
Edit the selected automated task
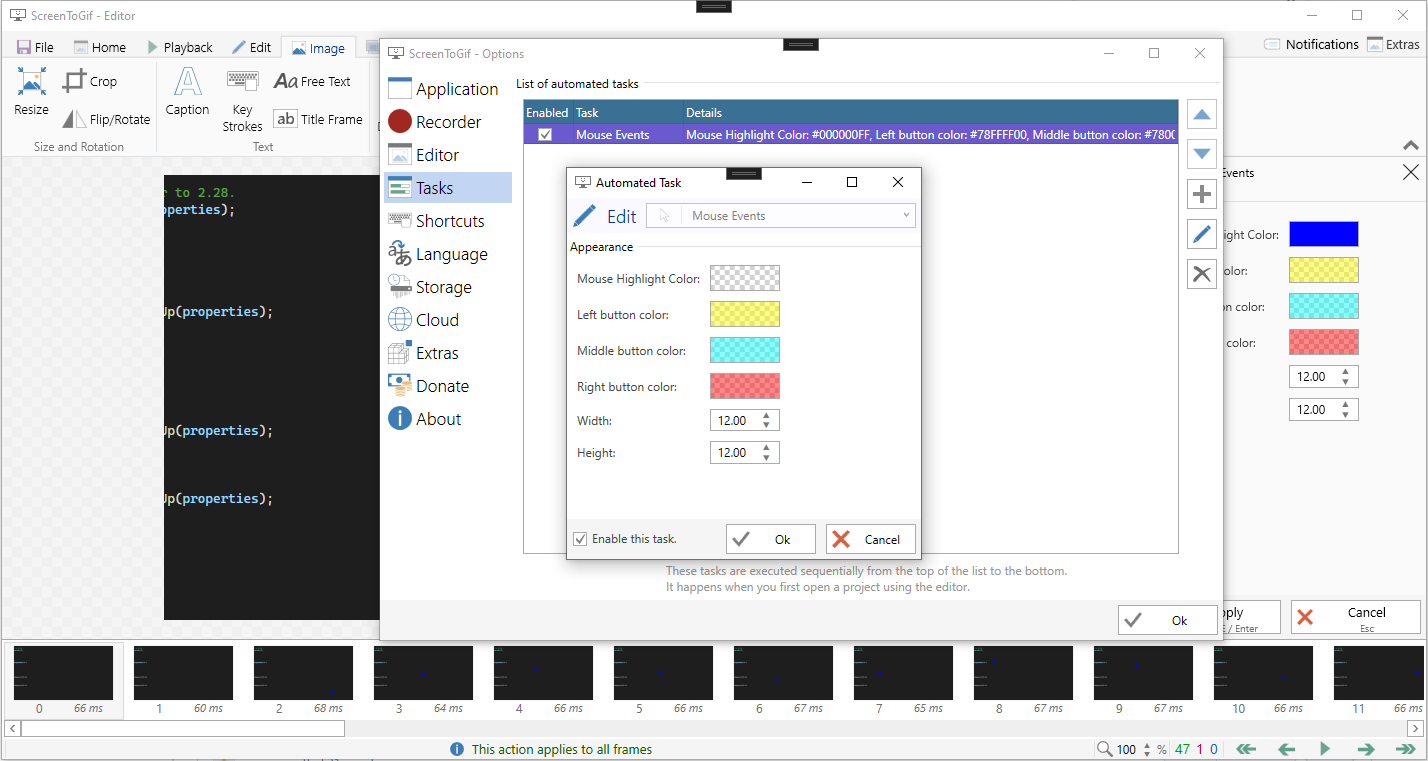(x=1202, y=234)
